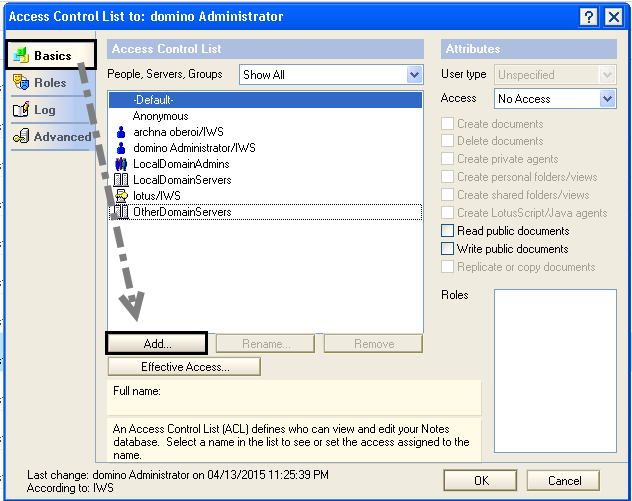
Task: Click the group icon beside LocalDomainAdmins
Action: (x=121, y=164)
